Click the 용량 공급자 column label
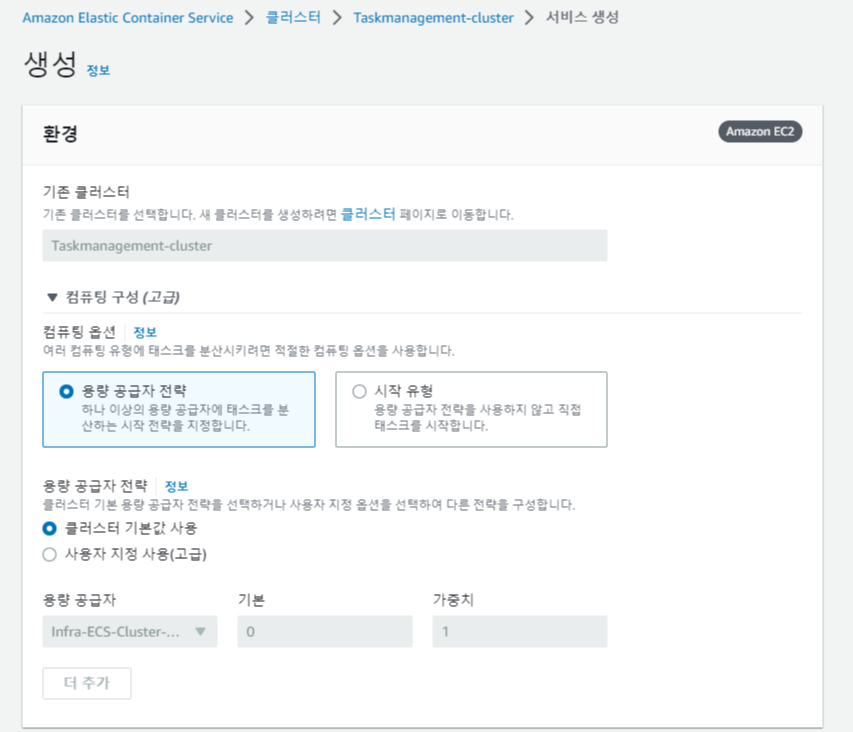Viewport: 853px width, 732px height. 79,600
